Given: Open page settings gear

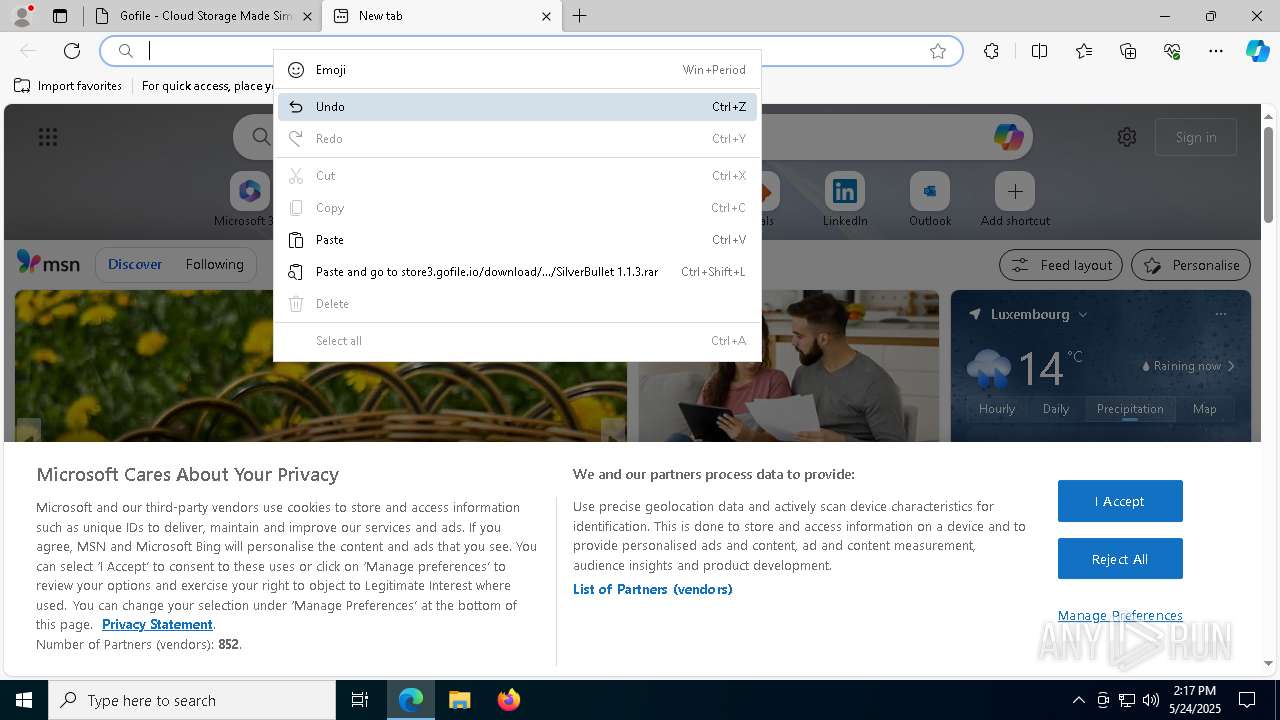Looking at the screenshot, I should (1127, 137).
